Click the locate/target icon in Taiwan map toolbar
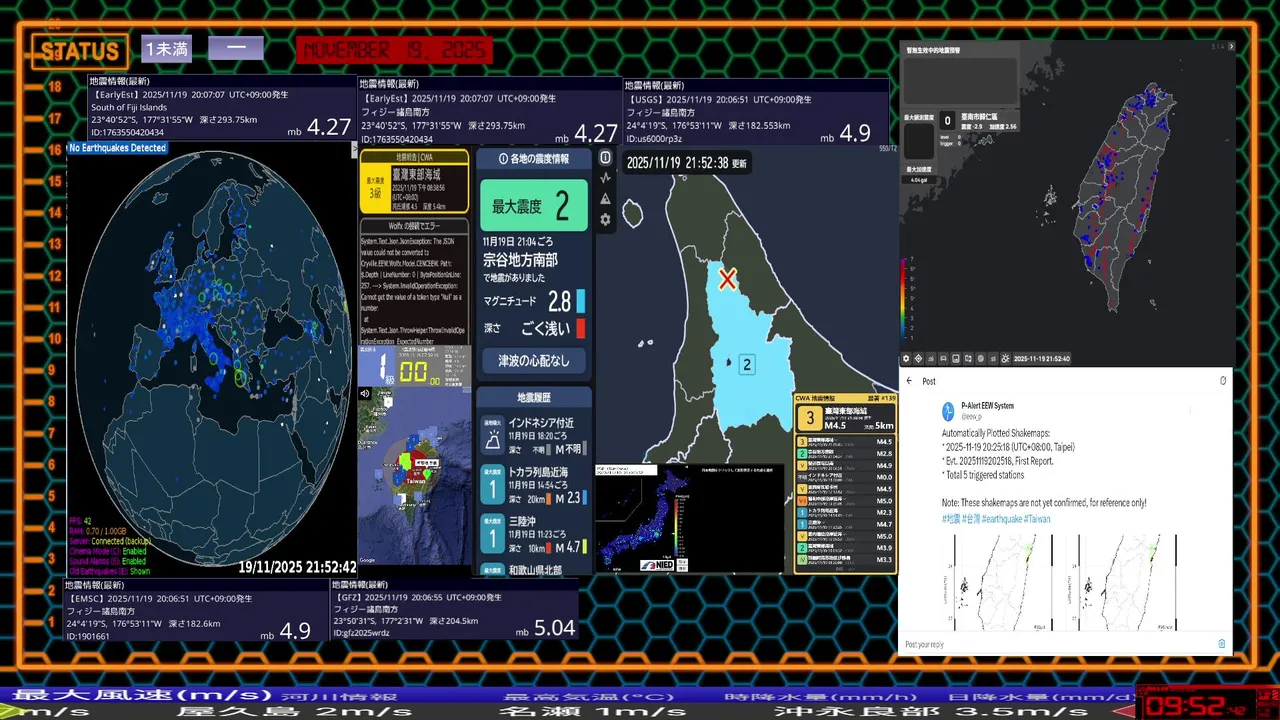The height and width of the screenshot is (720, 1280). point(918,358)
